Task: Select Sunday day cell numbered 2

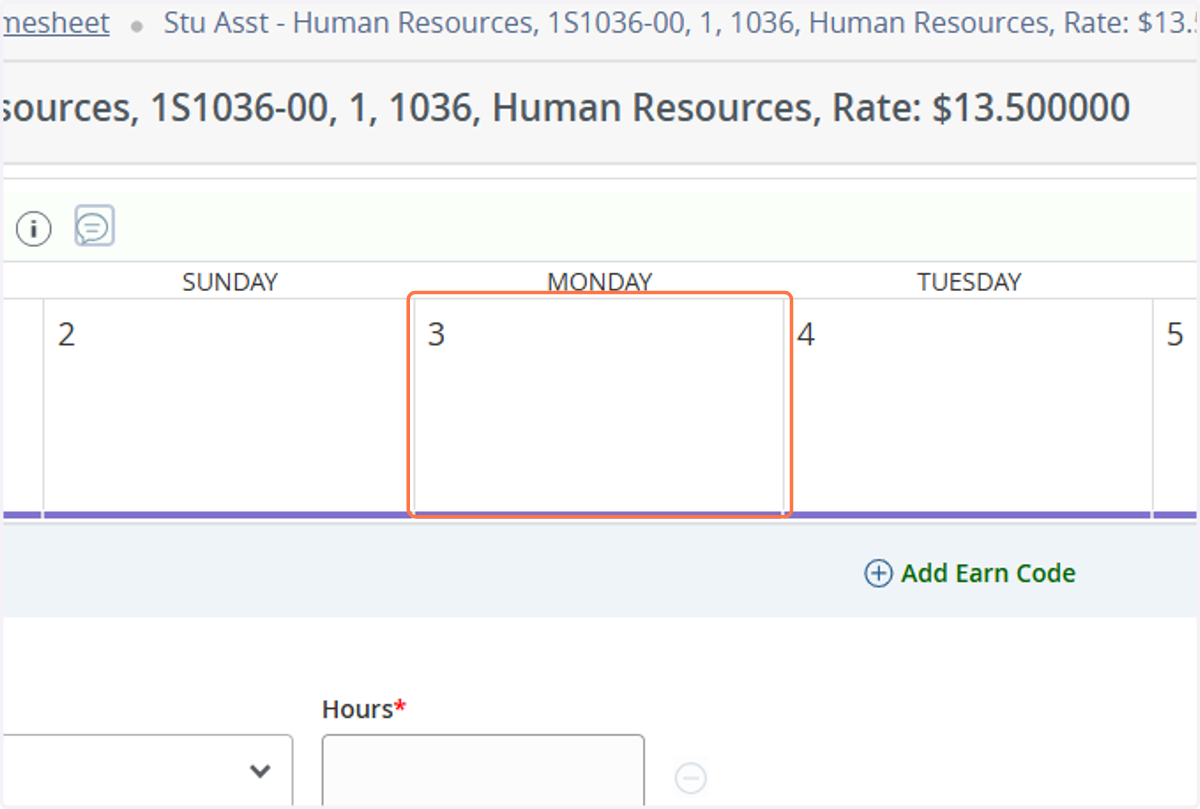Action: click(229, 407)
